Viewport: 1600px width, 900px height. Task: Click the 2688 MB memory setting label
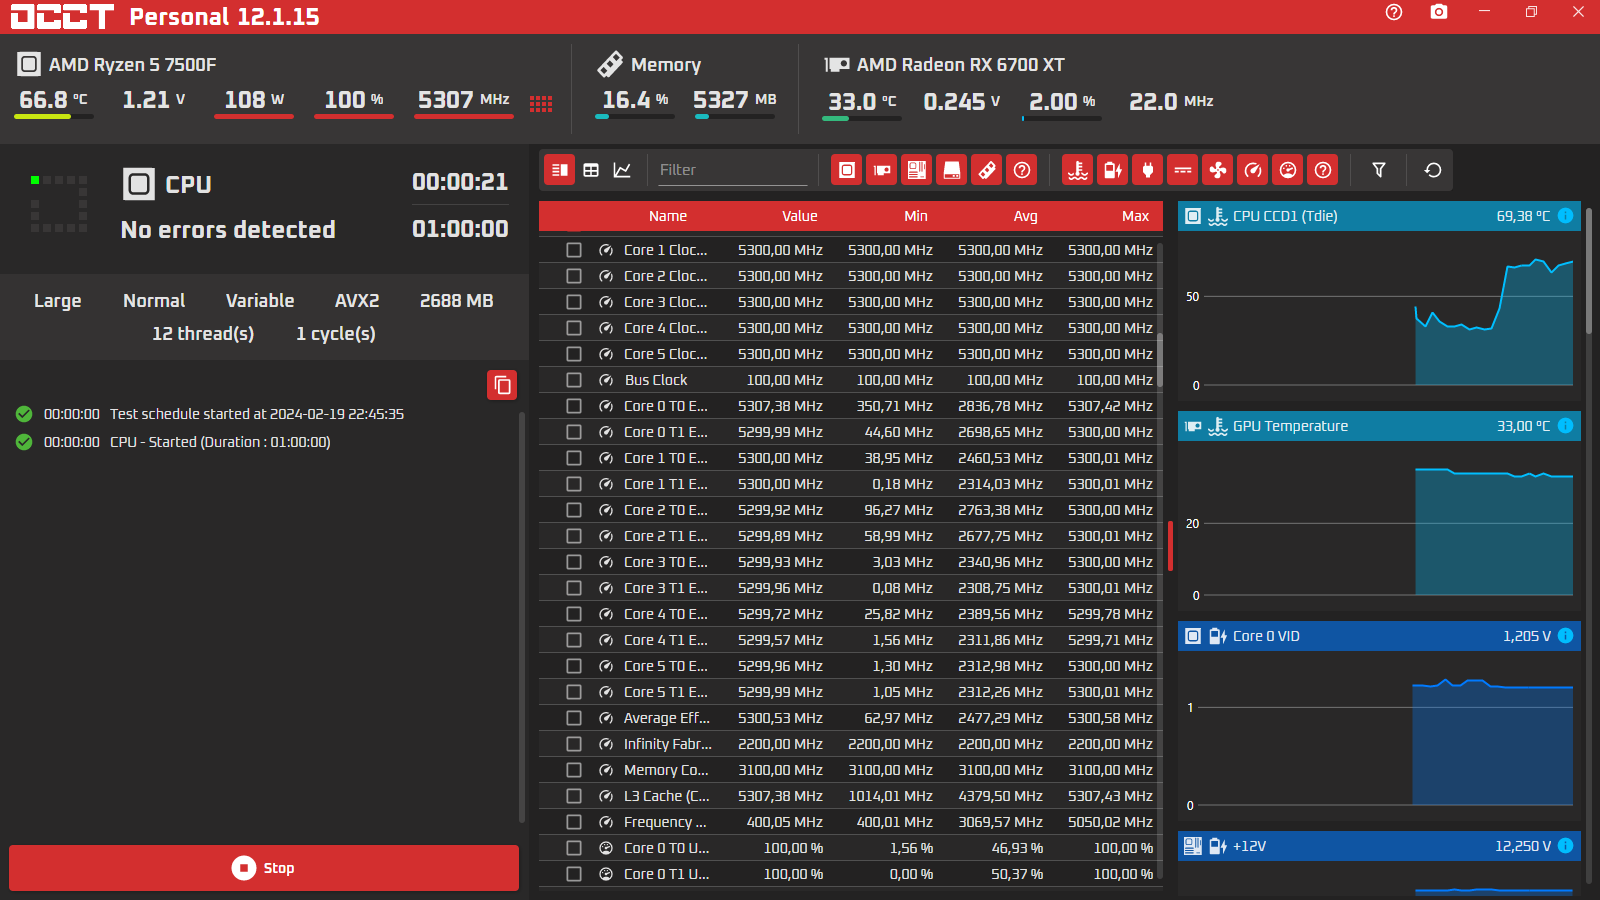pos(457,301)
